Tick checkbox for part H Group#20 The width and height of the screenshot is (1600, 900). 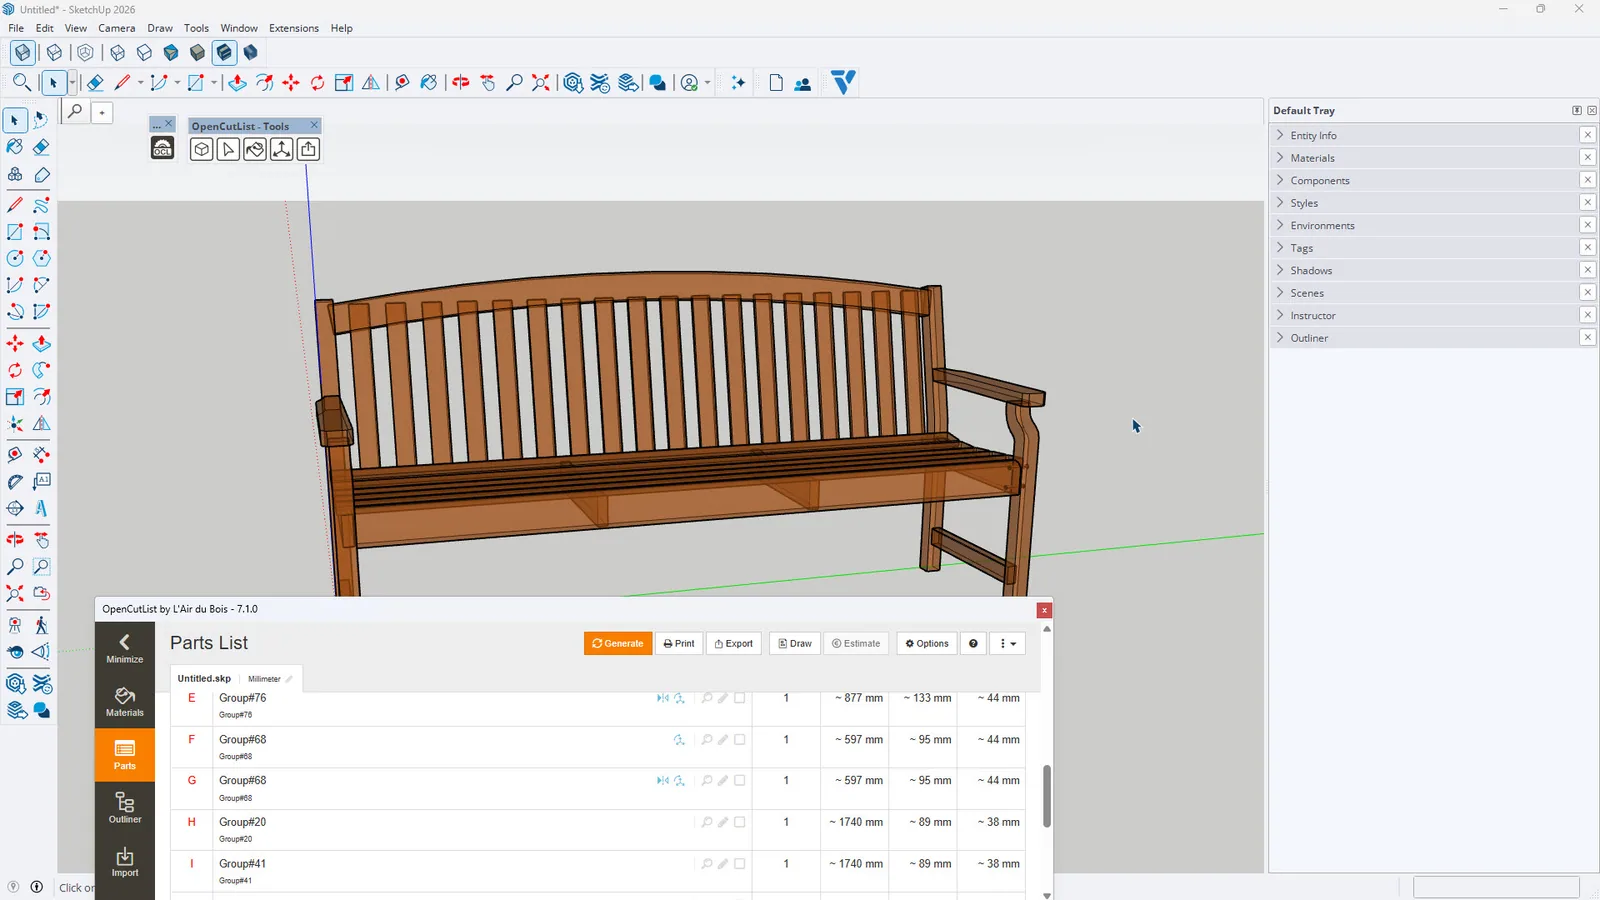click(x=740, y=822)
